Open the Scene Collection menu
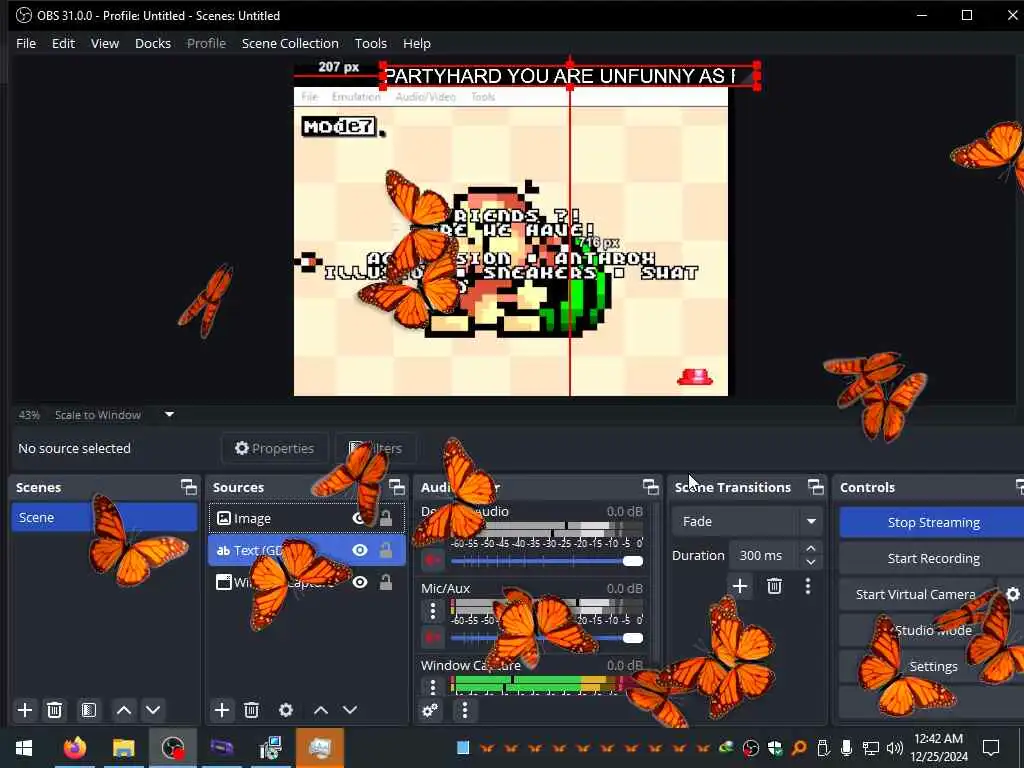The height and width of the screenshot is (768, 1024). pyautogui.click(x=290, y=43)
